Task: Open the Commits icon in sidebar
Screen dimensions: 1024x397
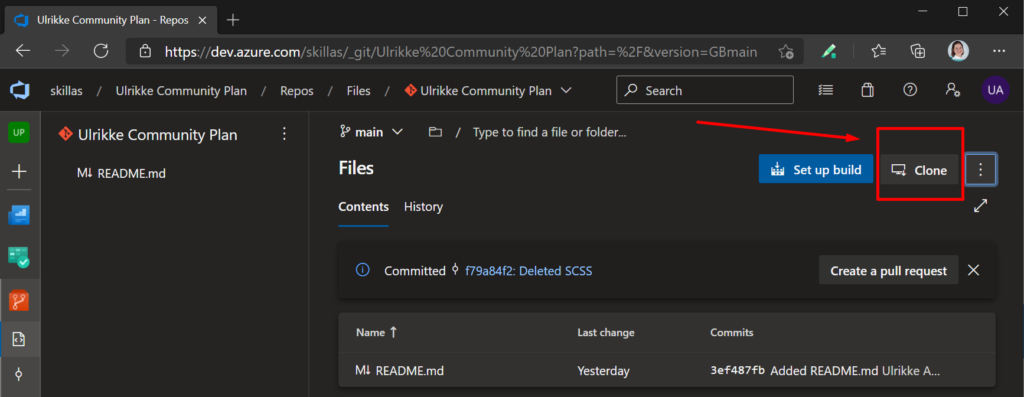Action: point(19,374)
